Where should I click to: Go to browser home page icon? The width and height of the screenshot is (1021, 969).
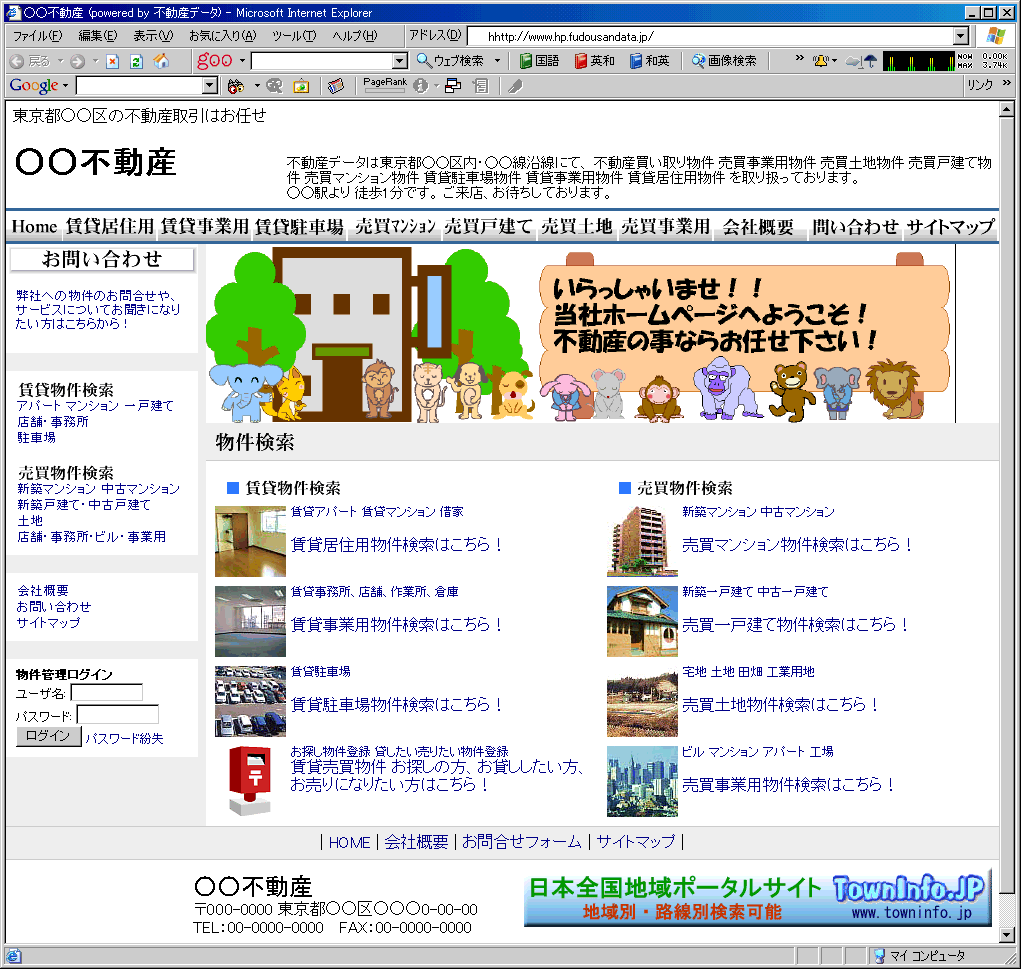point(161,61)
